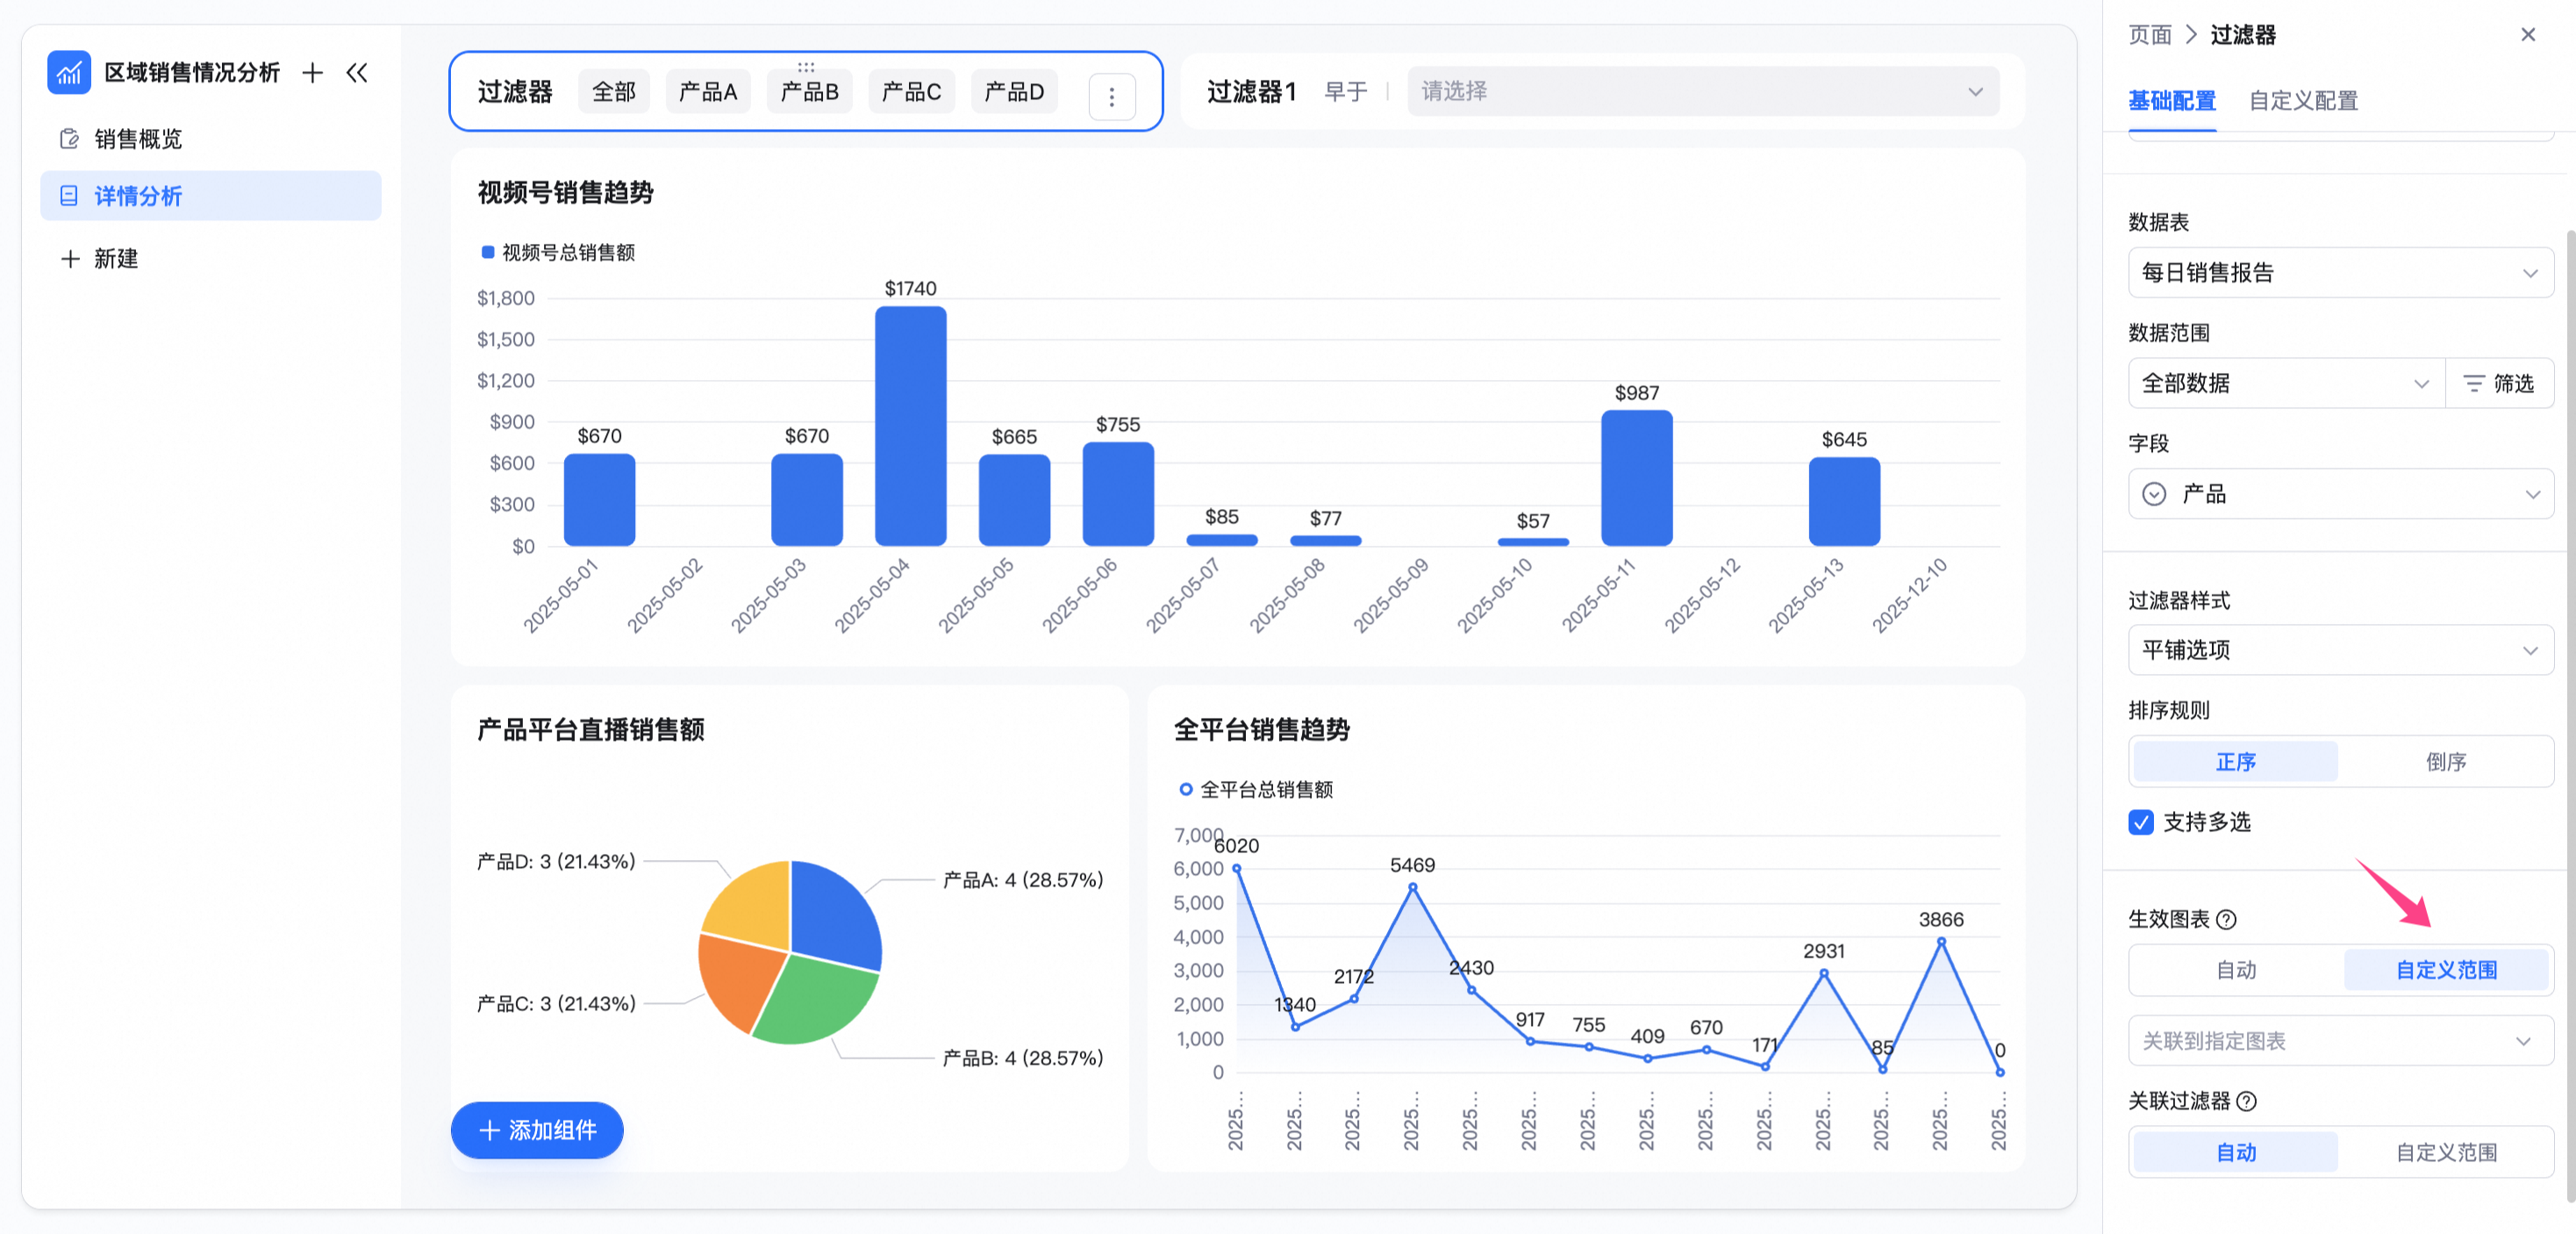Click the 添加组件 button

click(x=537, y=1130)
